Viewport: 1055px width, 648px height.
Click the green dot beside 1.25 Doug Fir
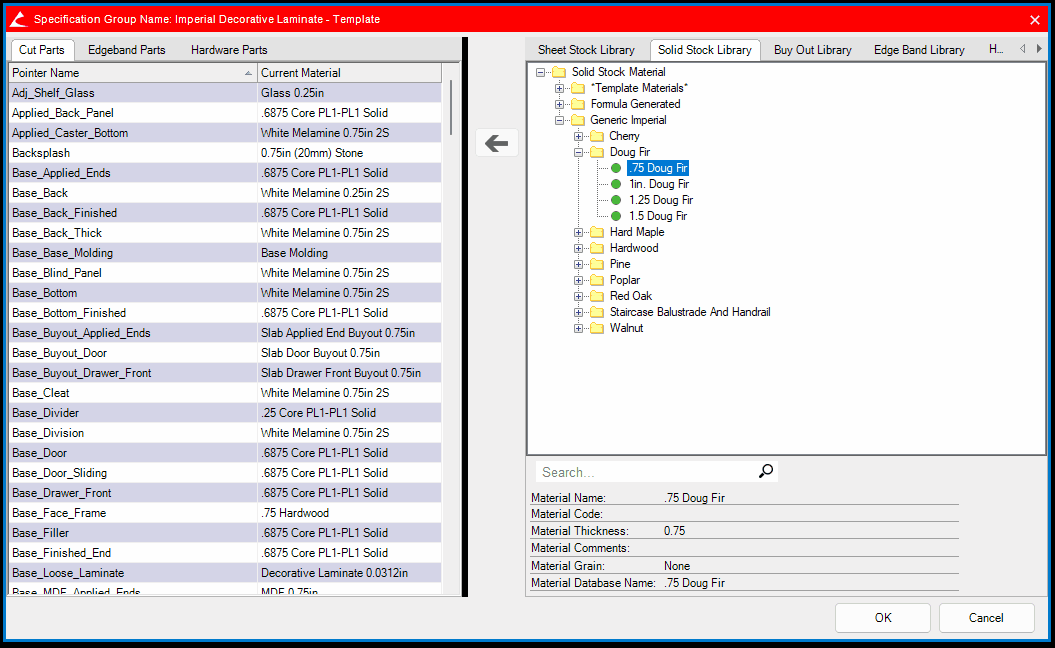616,200
